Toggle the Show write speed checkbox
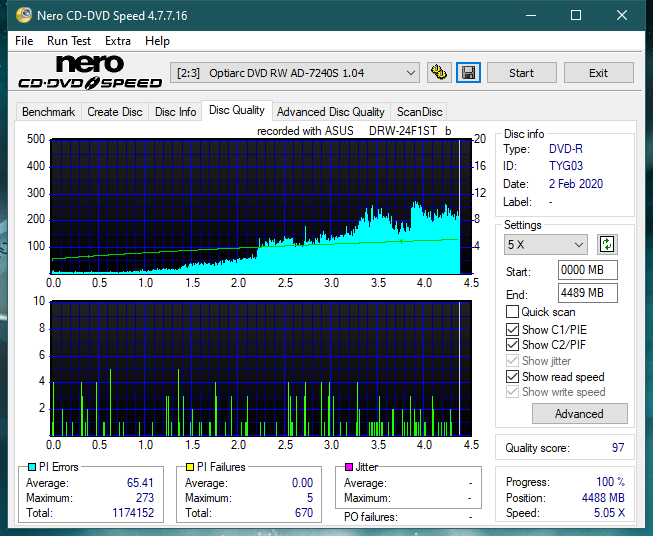653x536 pixels. point(512,392)
